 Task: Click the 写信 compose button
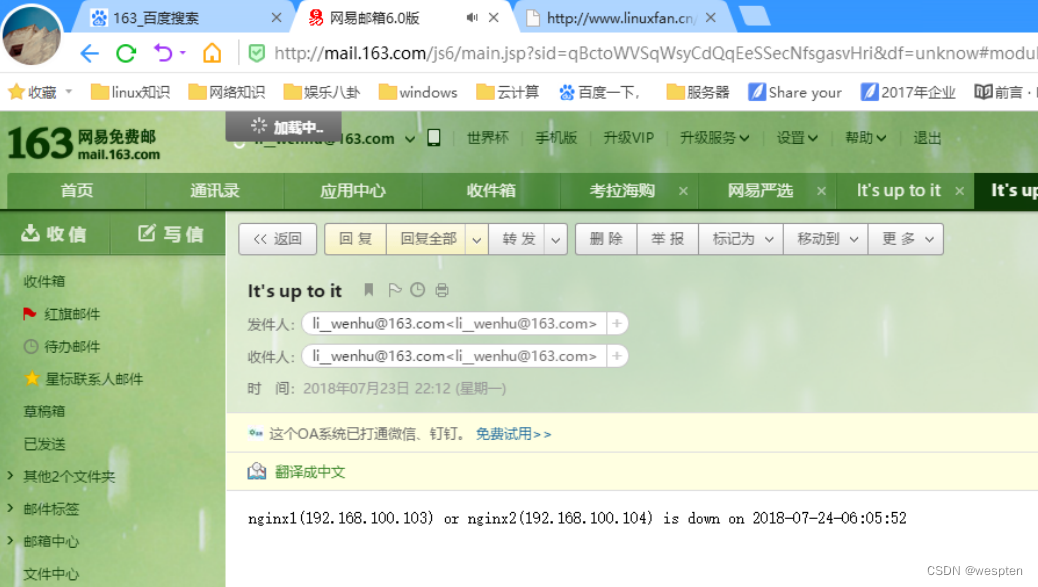click(170, 234)
